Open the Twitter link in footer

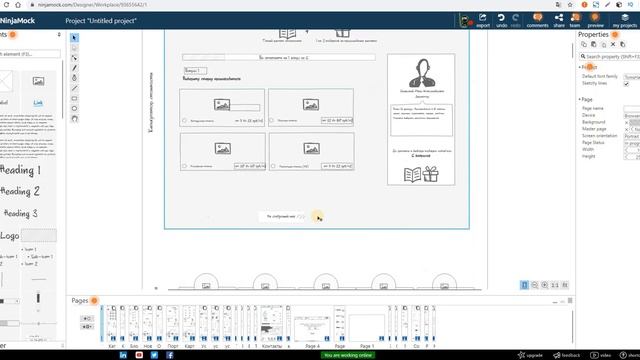point(154,355)
